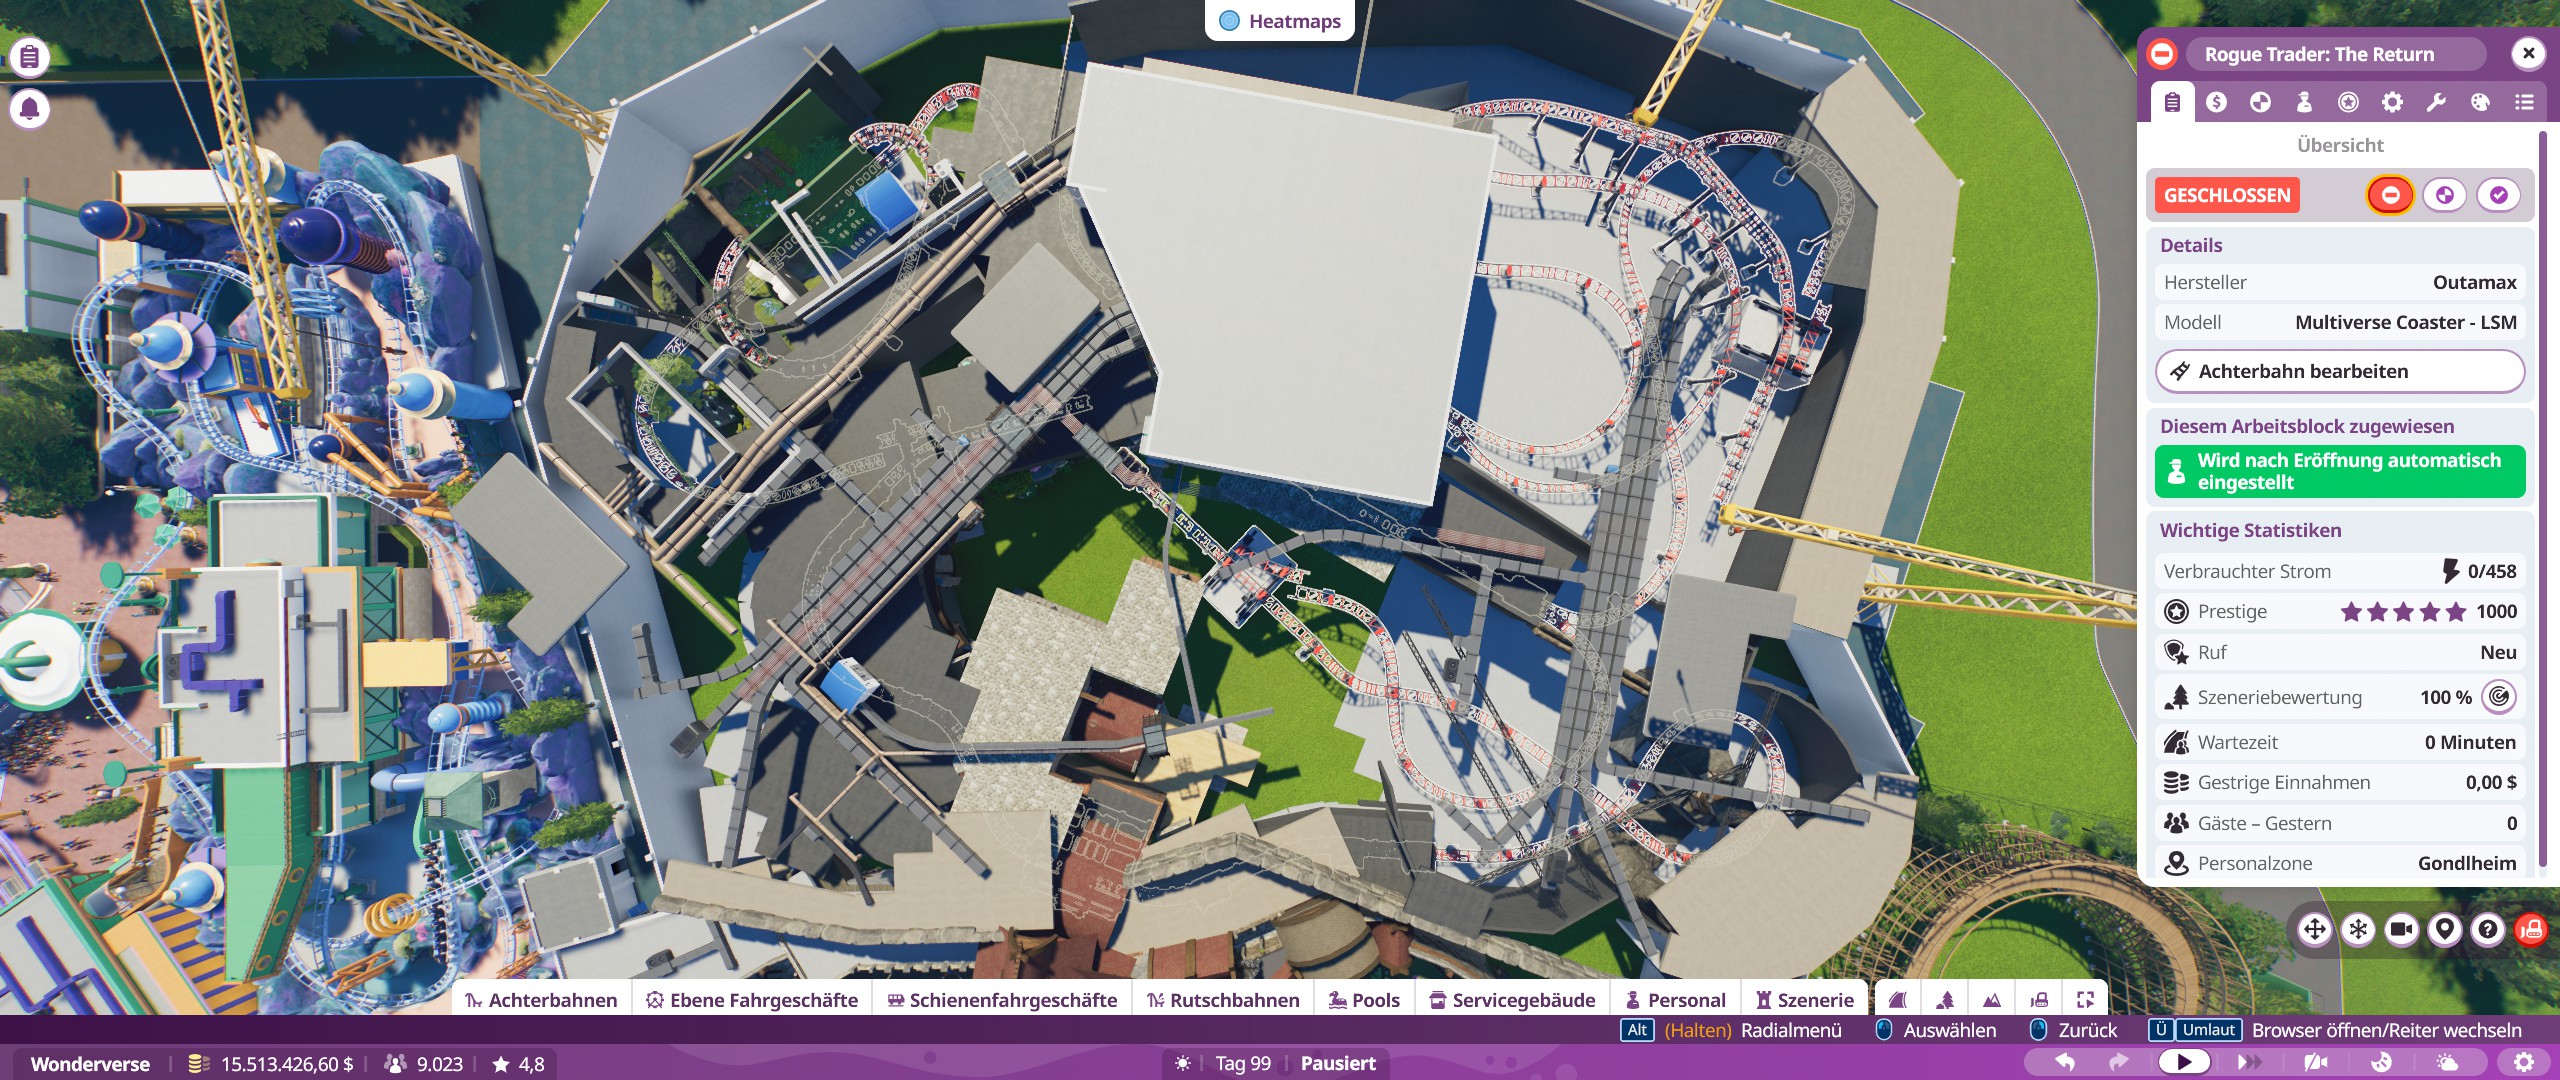This screenshot has height=1080, width=2560.
Task: Open the test results crash-dummy tab
Action: tap(2260, 102)
